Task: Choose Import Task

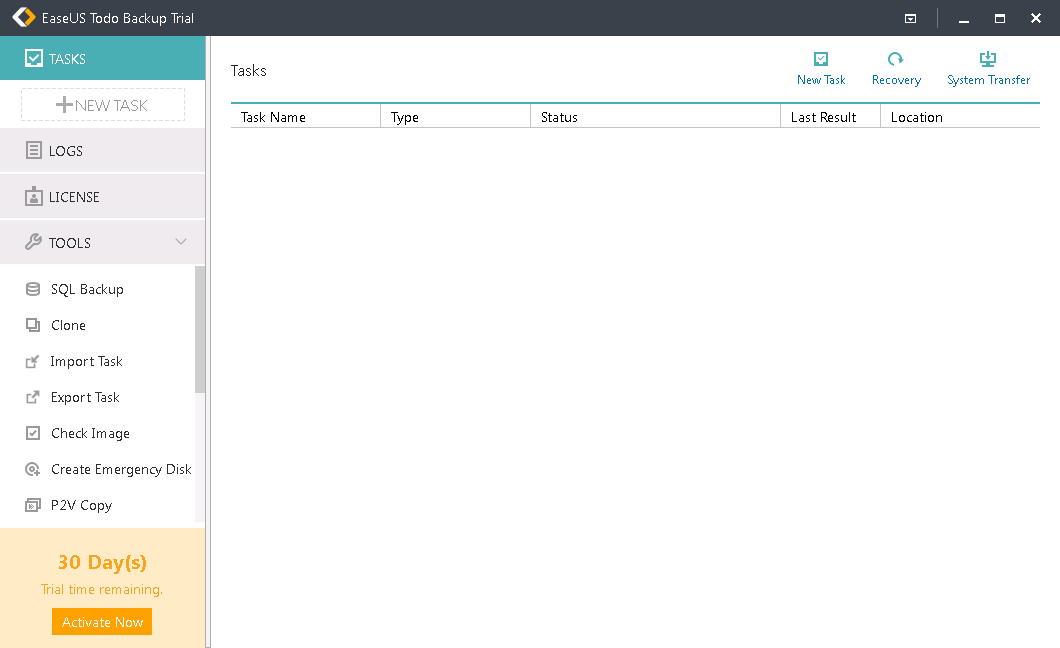Action: tap(87, 362)
